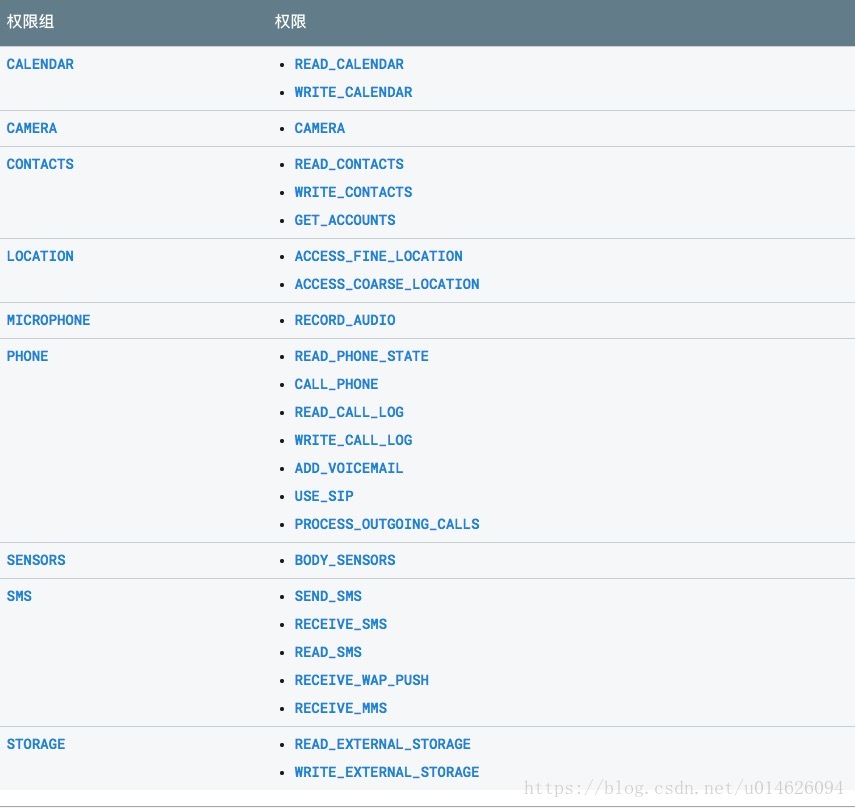Open the ACCESS_COARSE_LOCATION link
855x808 pixels.
(x=387, y=284)
